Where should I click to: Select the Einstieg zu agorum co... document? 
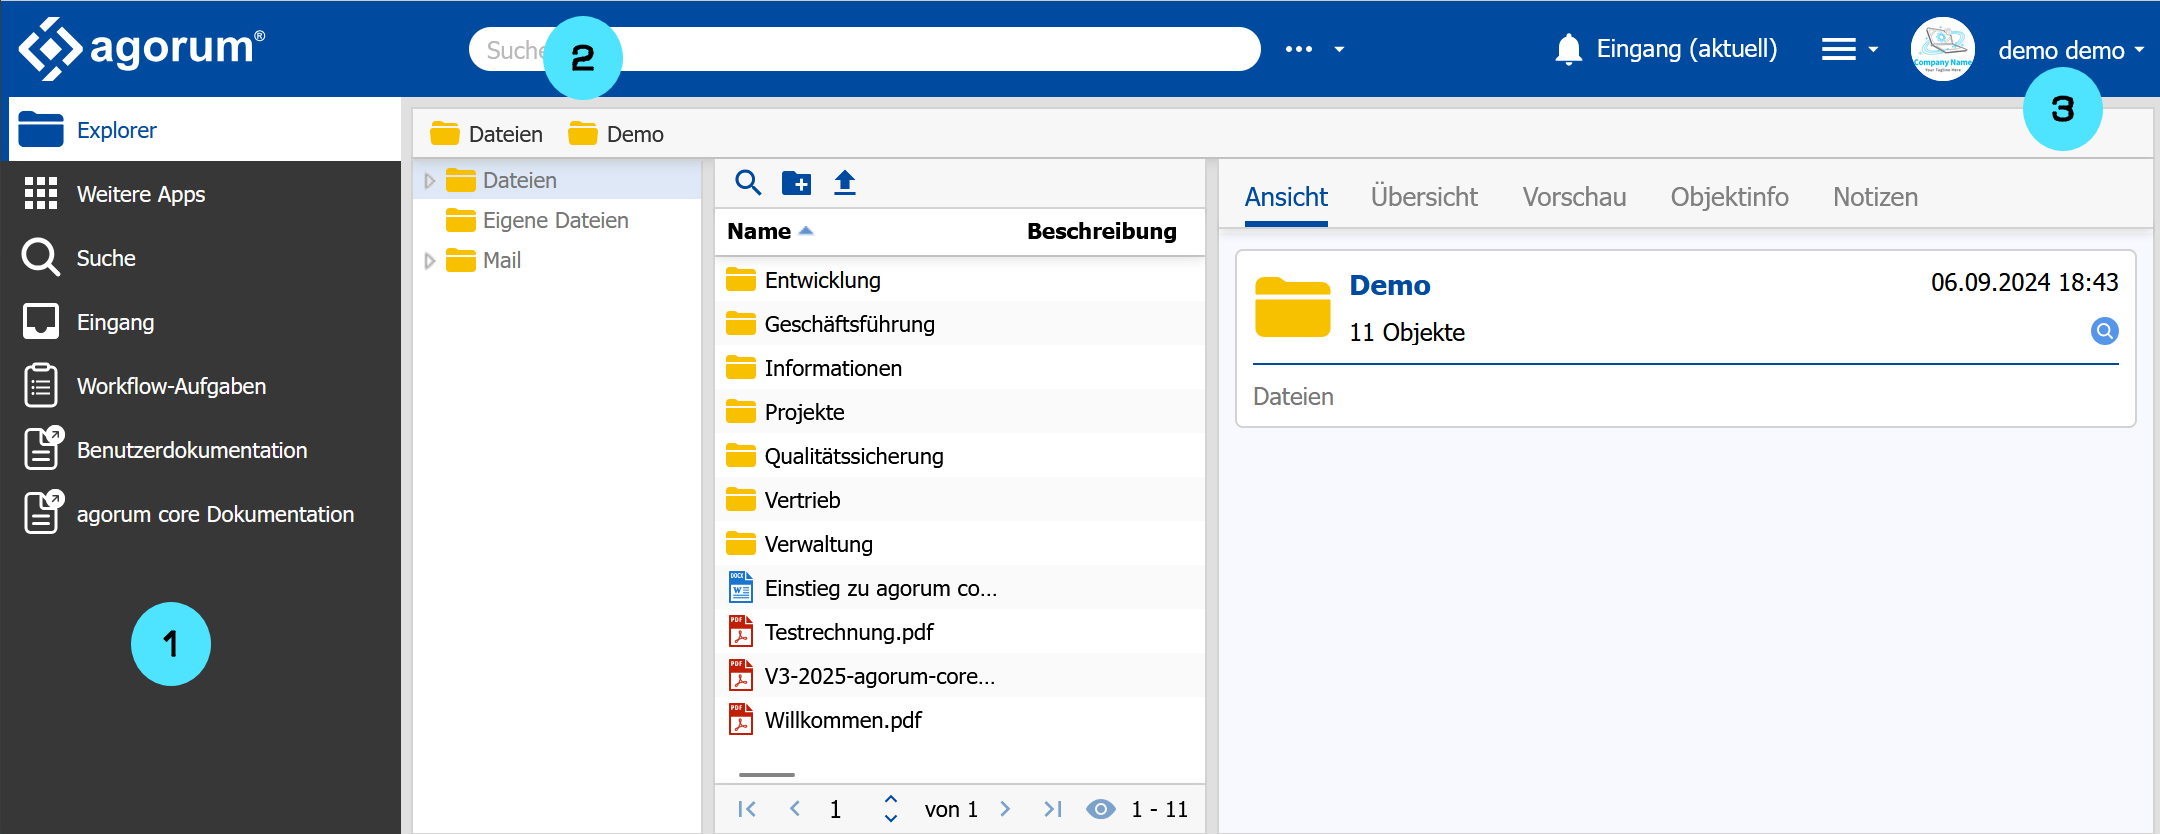click(x=960, y=588)
